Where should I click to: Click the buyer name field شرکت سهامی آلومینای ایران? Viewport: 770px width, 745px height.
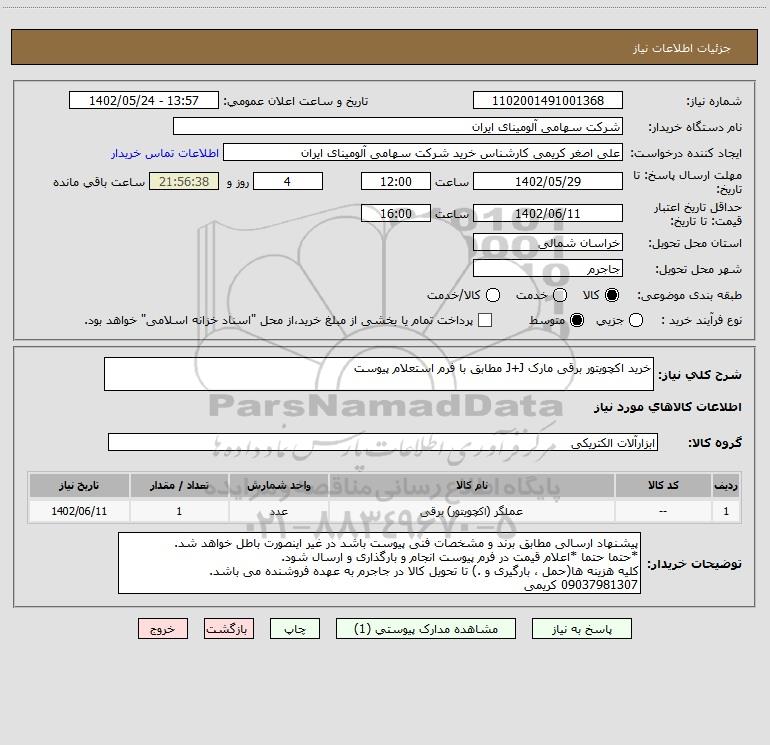[398, 126]
